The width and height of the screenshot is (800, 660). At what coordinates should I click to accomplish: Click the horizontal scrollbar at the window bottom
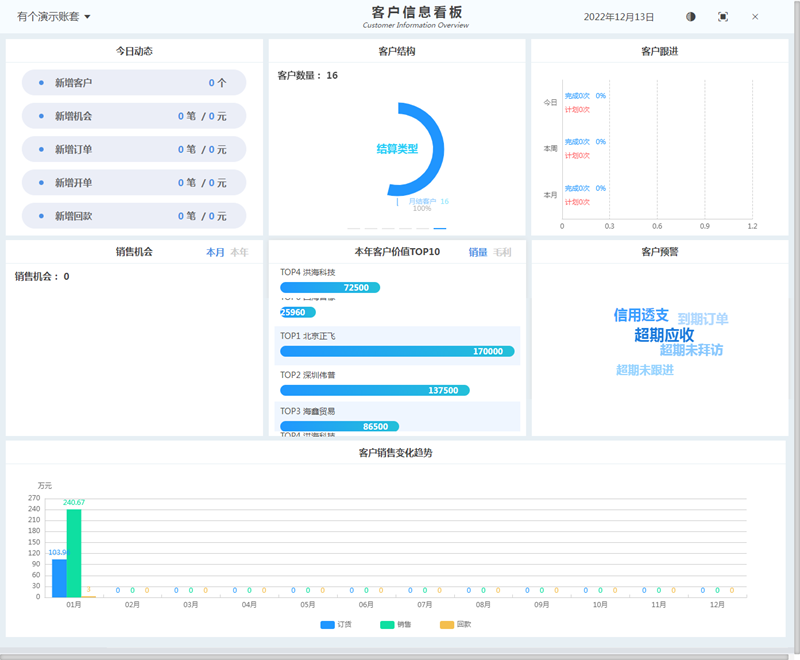(x=394, y=657)
